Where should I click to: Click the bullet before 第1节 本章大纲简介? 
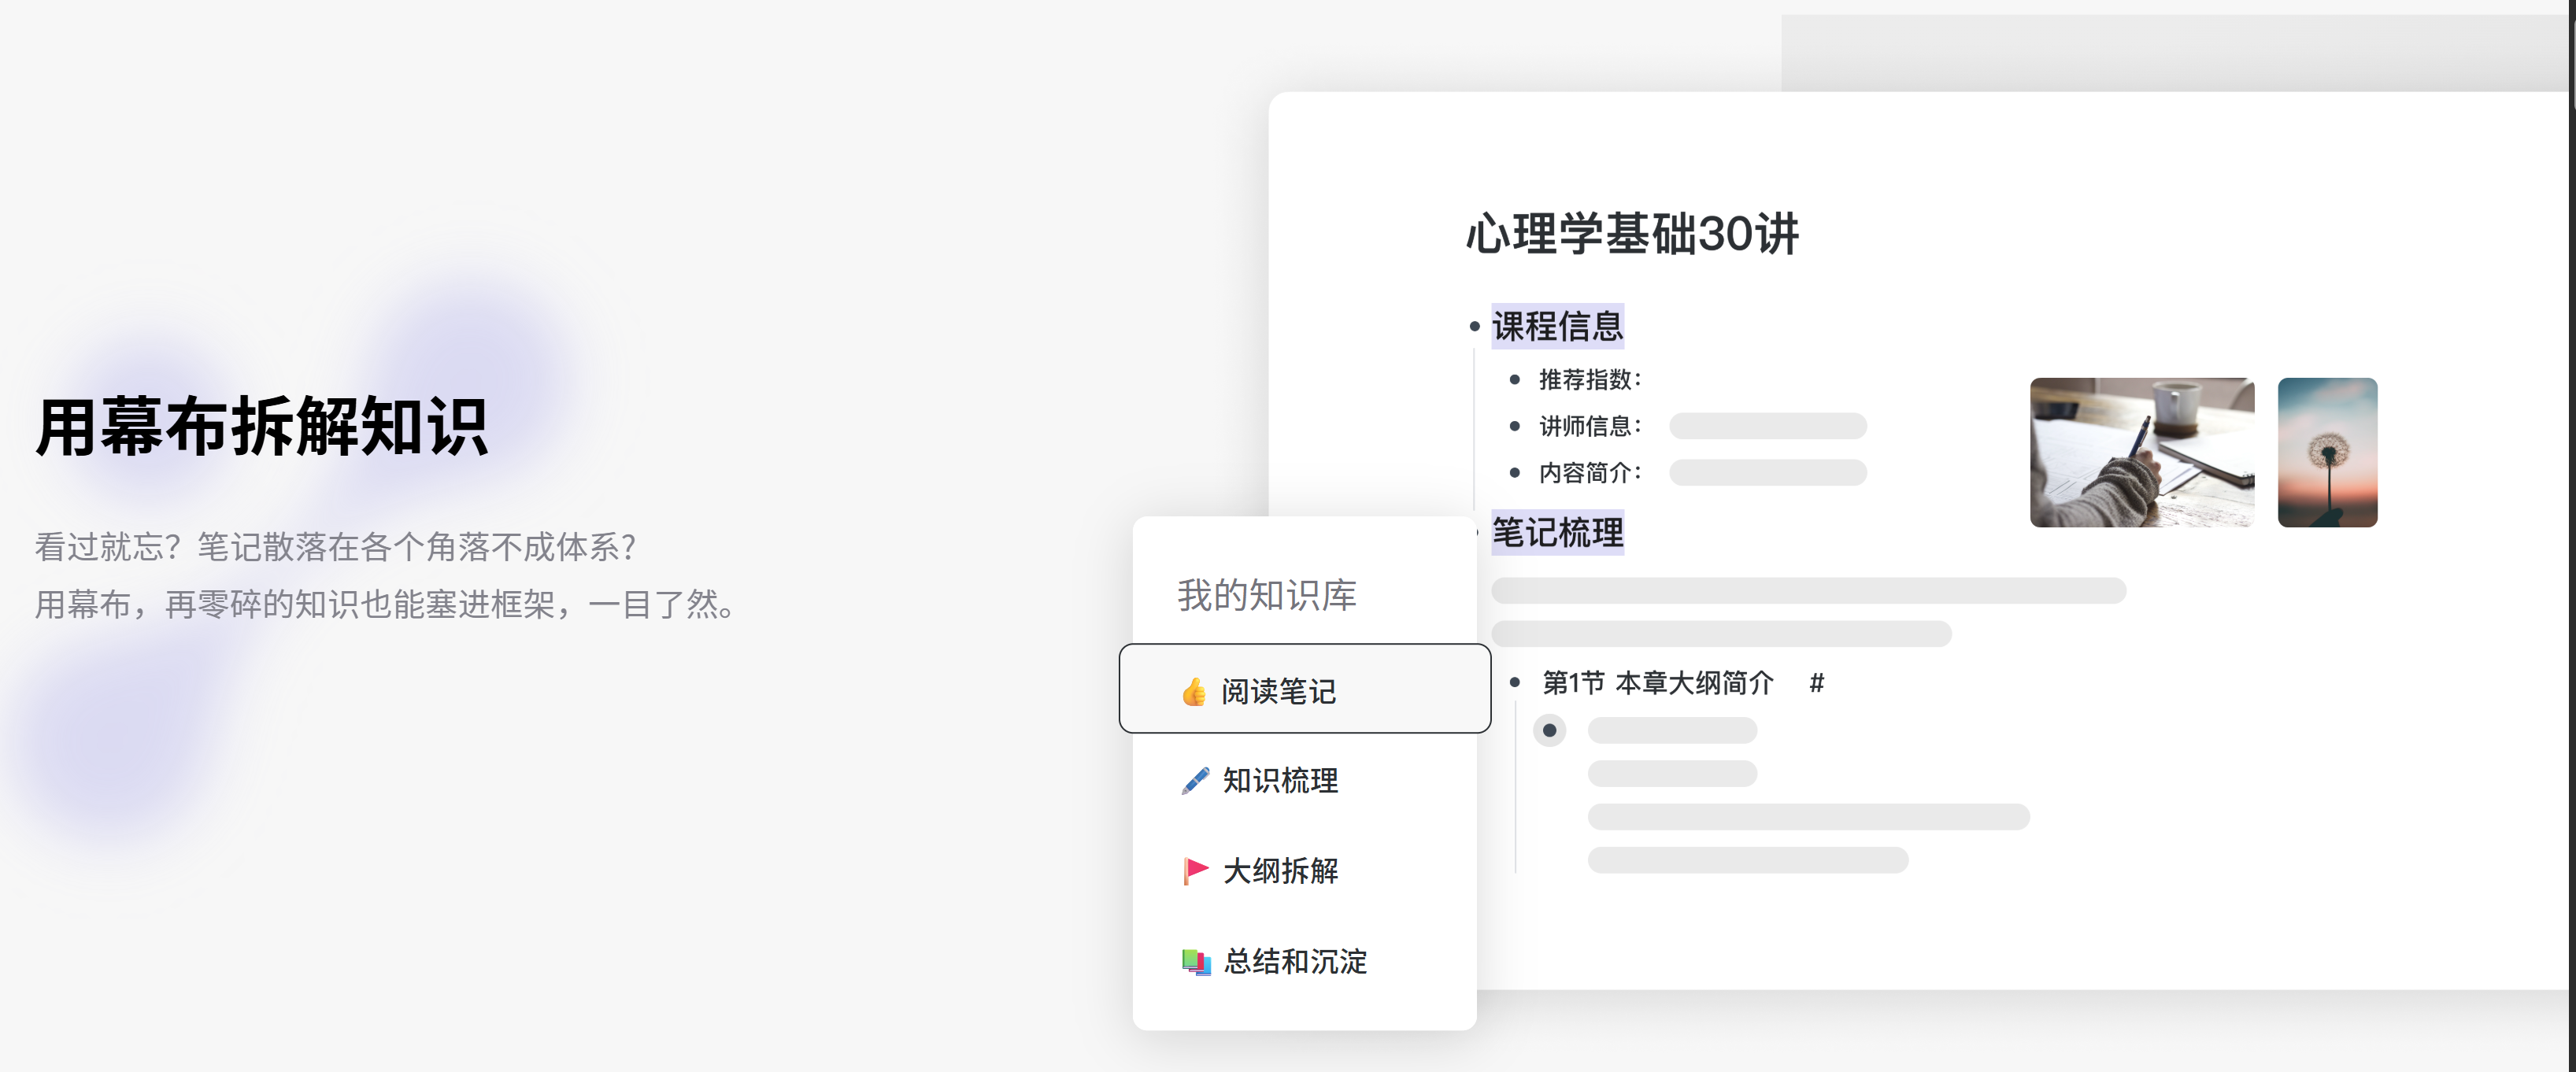pos(1515,682)
